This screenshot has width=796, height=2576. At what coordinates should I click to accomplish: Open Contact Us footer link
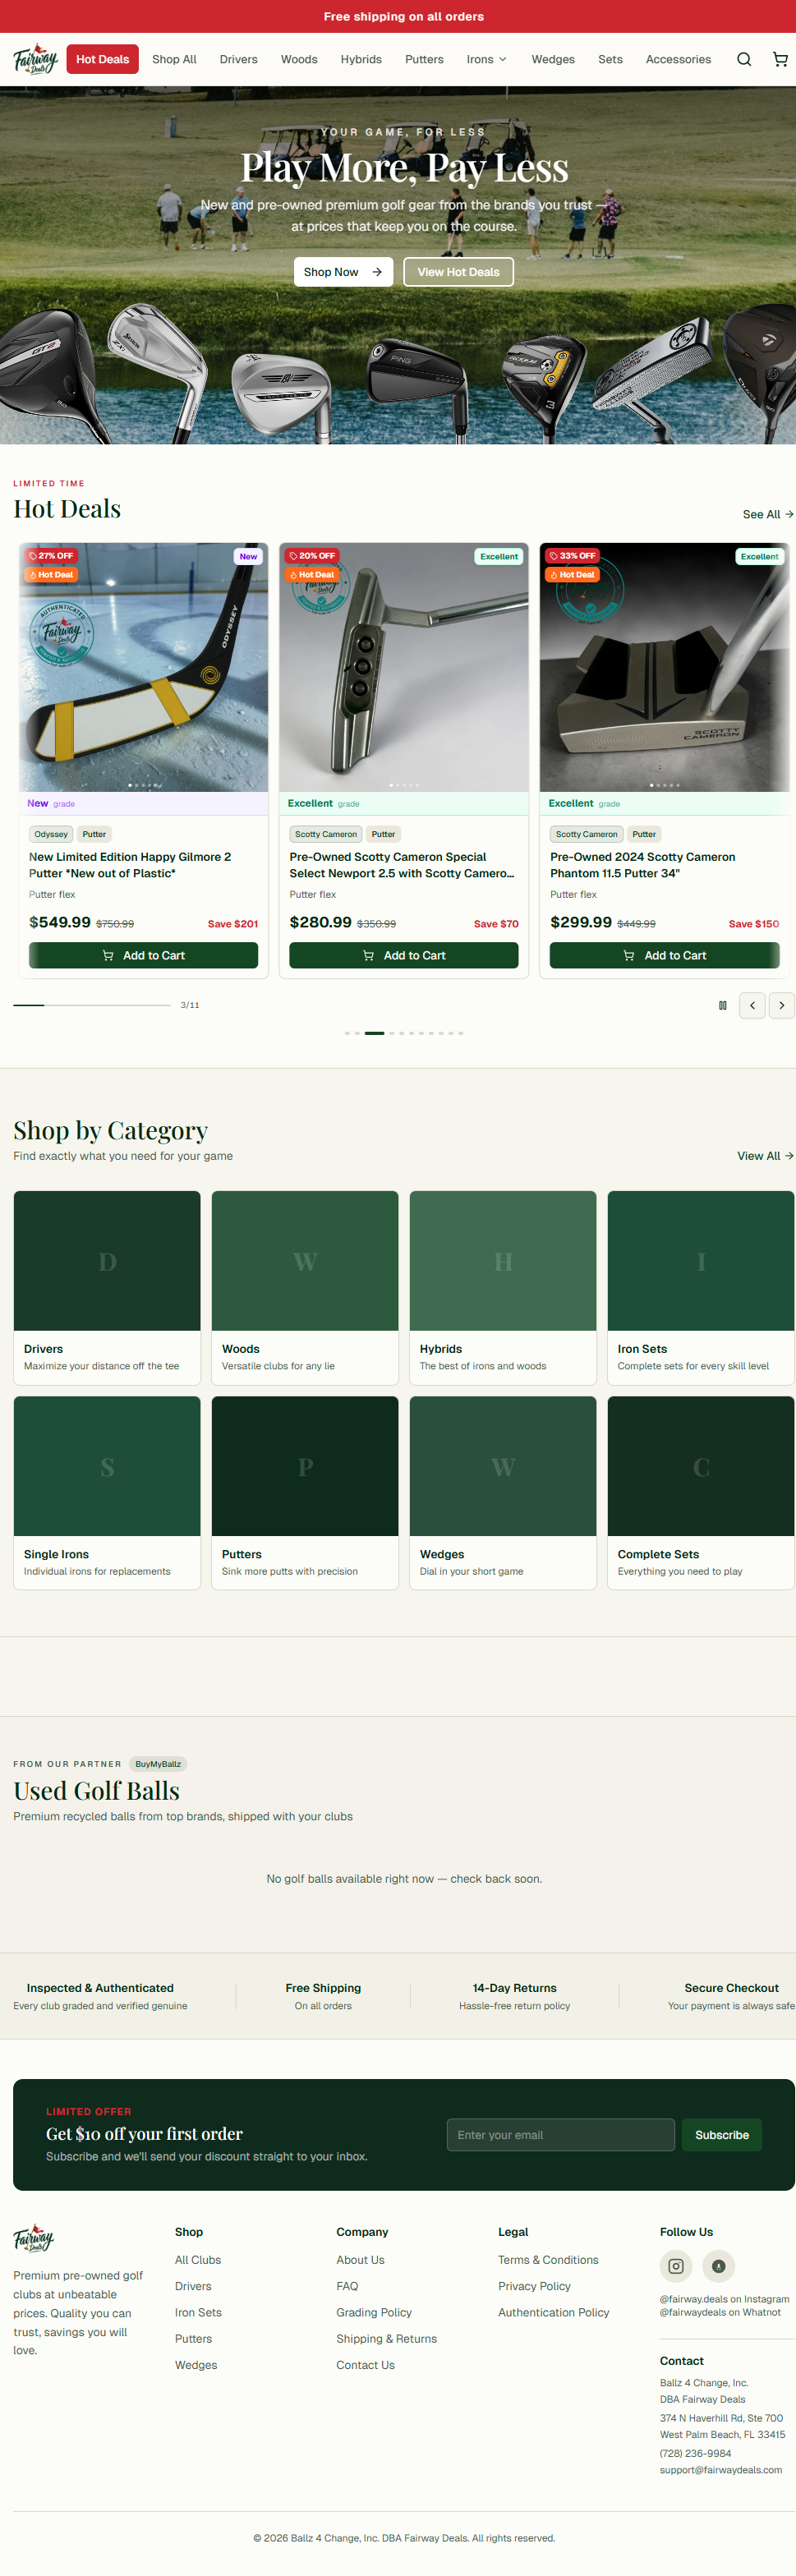(x=365, y=2365)
